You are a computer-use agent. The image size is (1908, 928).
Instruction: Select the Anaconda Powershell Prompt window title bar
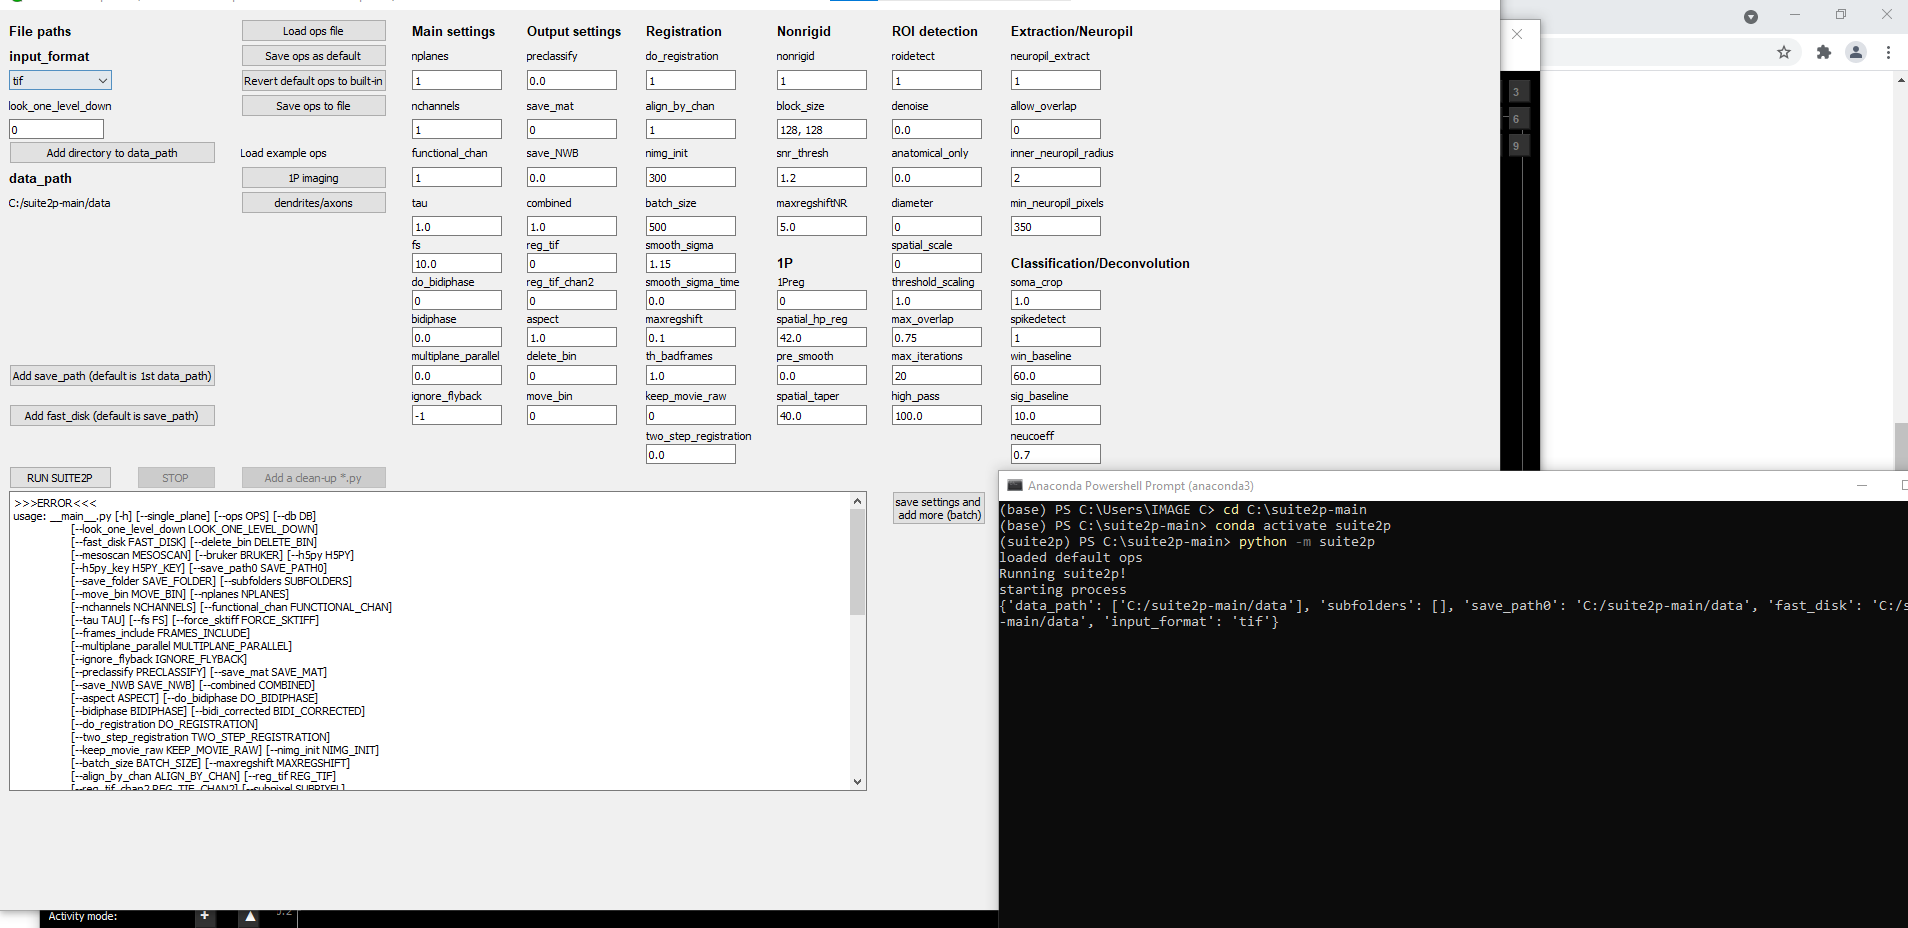pyautogui.click(x=1400, y=486)
